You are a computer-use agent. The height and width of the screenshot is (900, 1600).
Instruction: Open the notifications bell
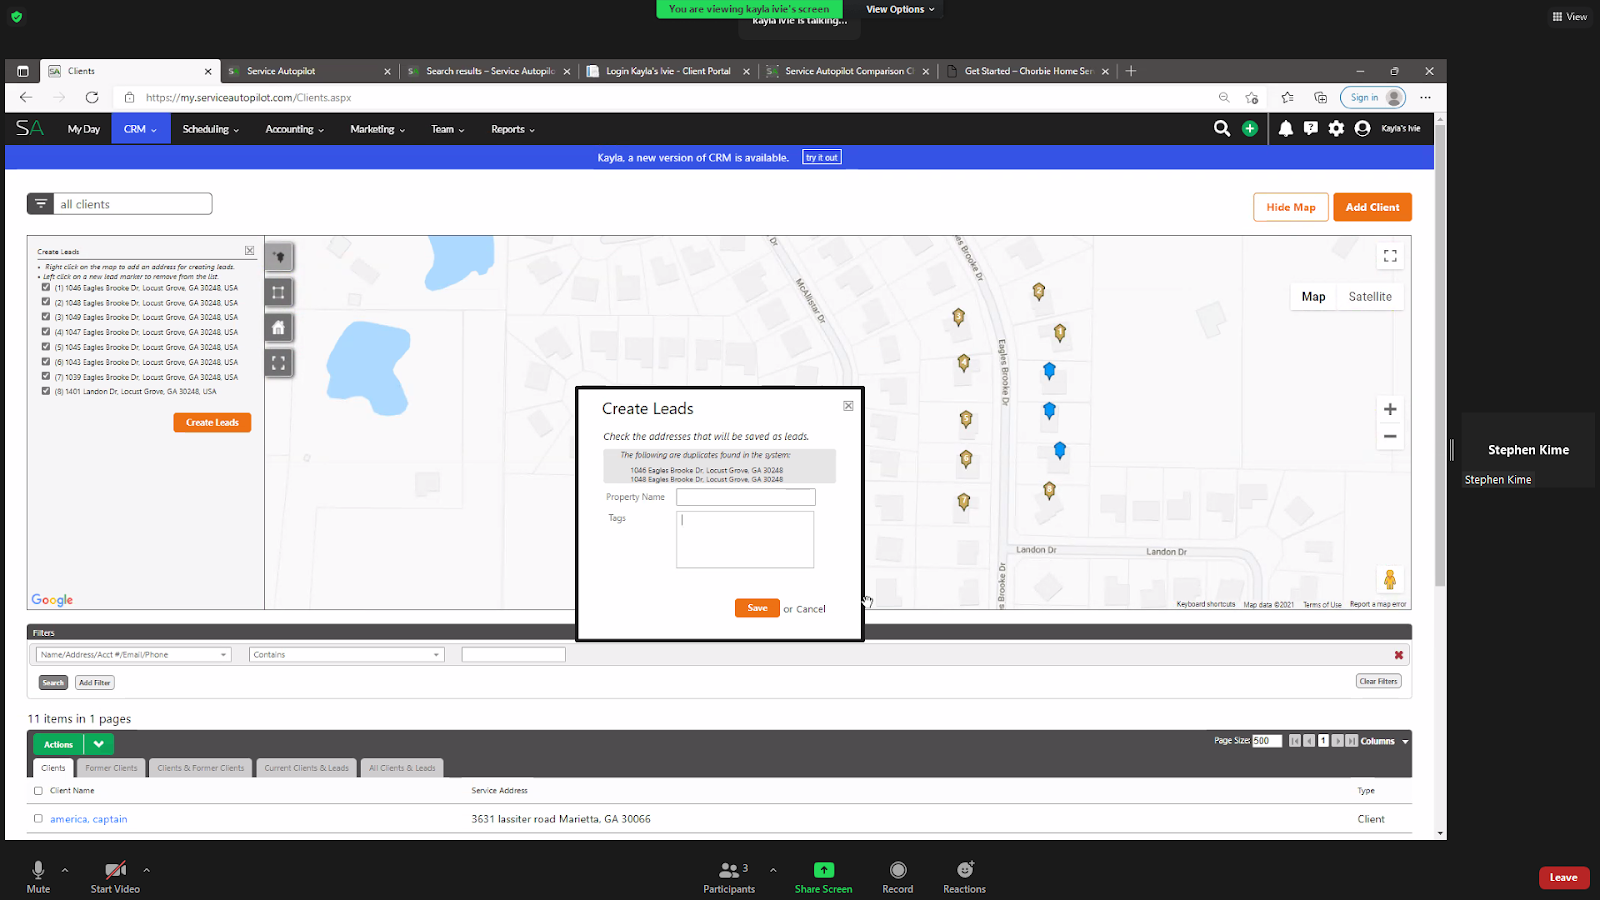[x=1286, y=128]
